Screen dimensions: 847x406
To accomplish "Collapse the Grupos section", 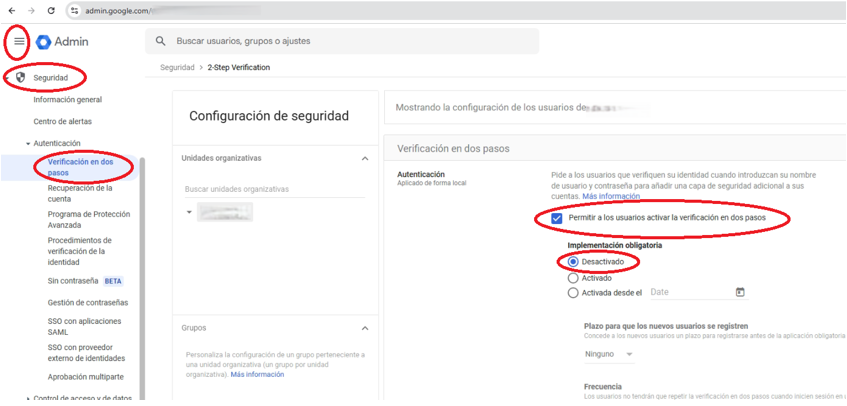I will click(365, 328).
